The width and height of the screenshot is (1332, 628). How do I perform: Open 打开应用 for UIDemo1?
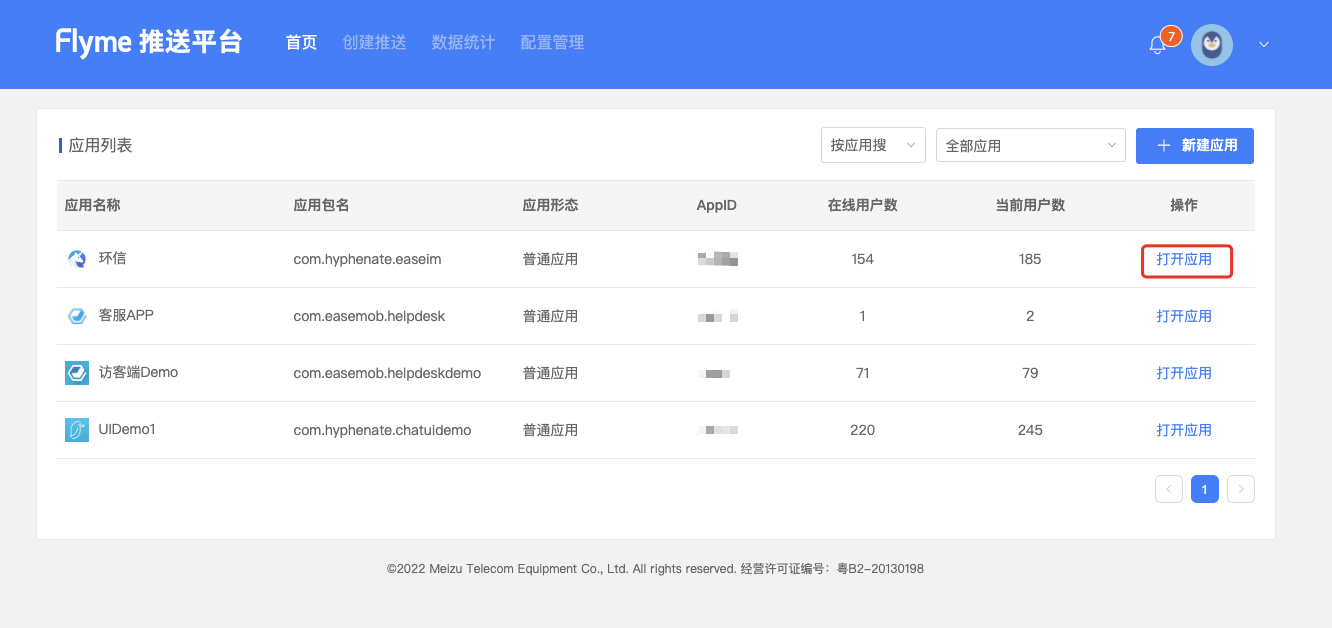pos(1184,430)
